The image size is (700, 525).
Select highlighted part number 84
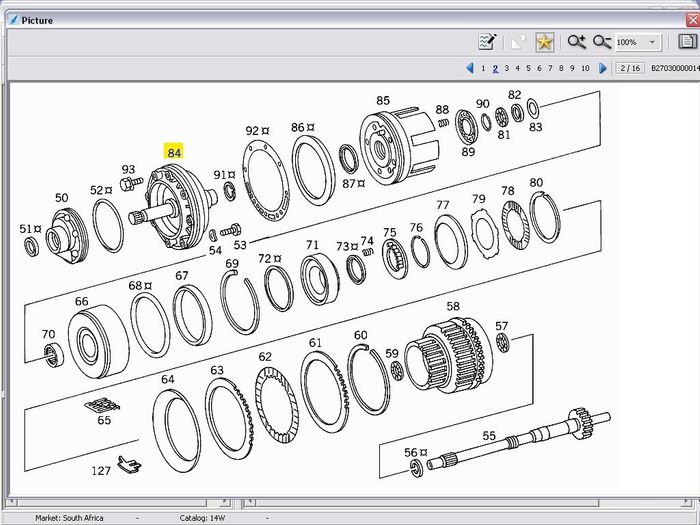coord(175,153)
